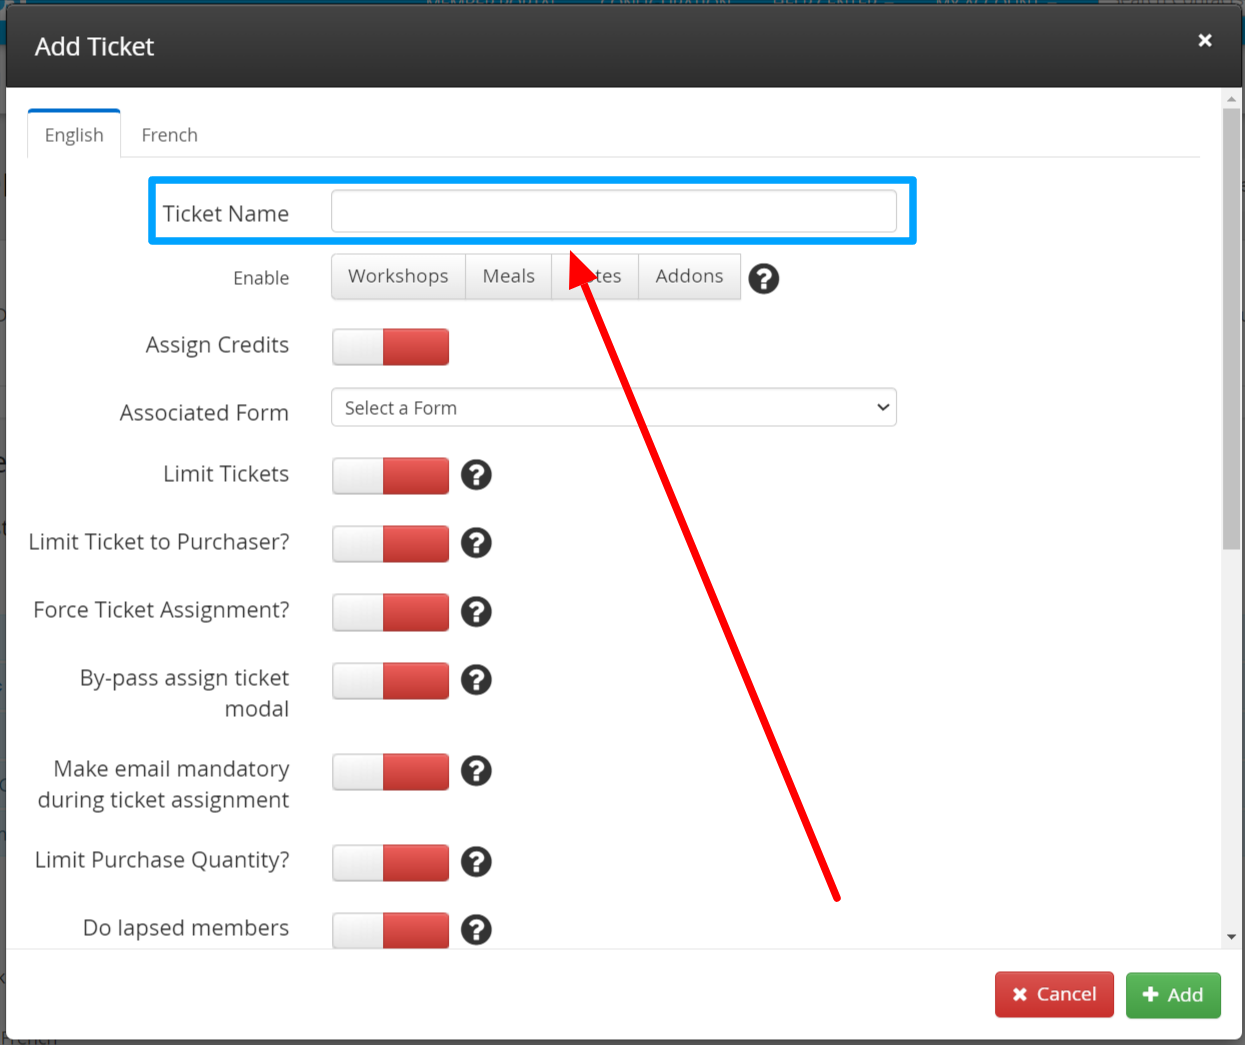1245x1045 pixels.
Task: Click the red Cancel button
Action: pyautogui.click(x=1054, y=995)
